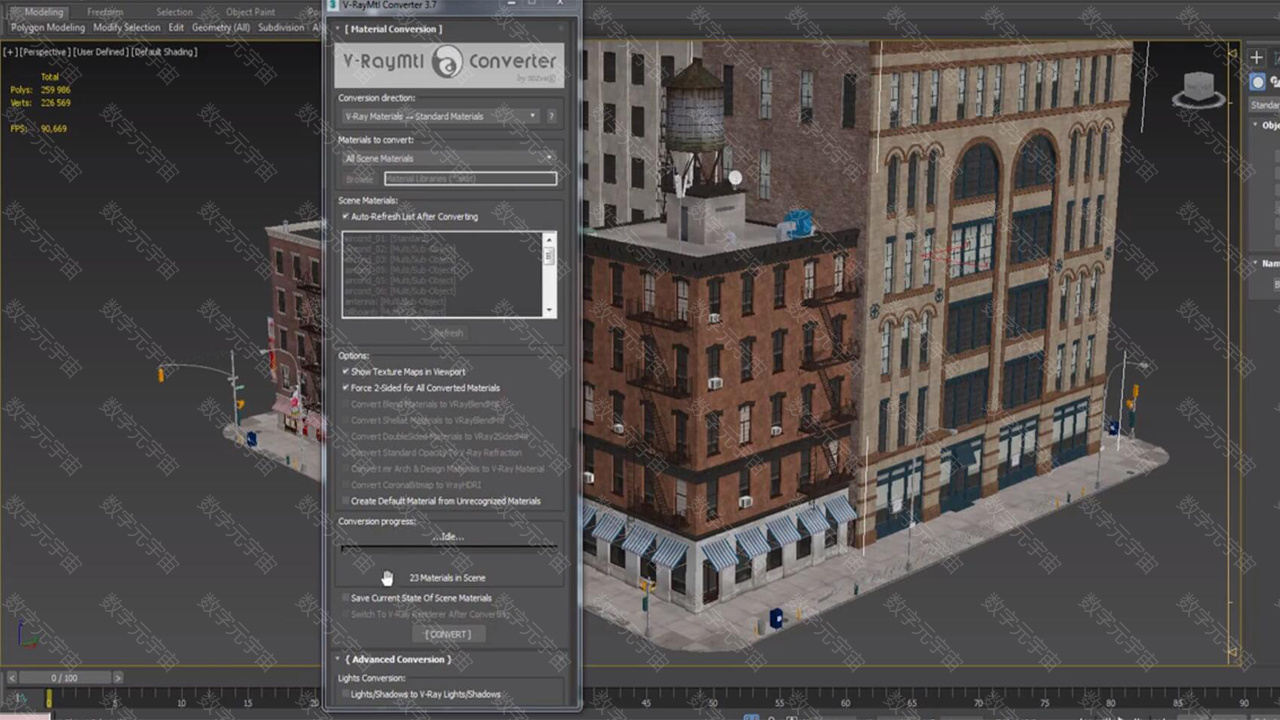Open the Geometry (All) panel menu
This screenshot has height=720, width=1280.
[x=221, y=28]
